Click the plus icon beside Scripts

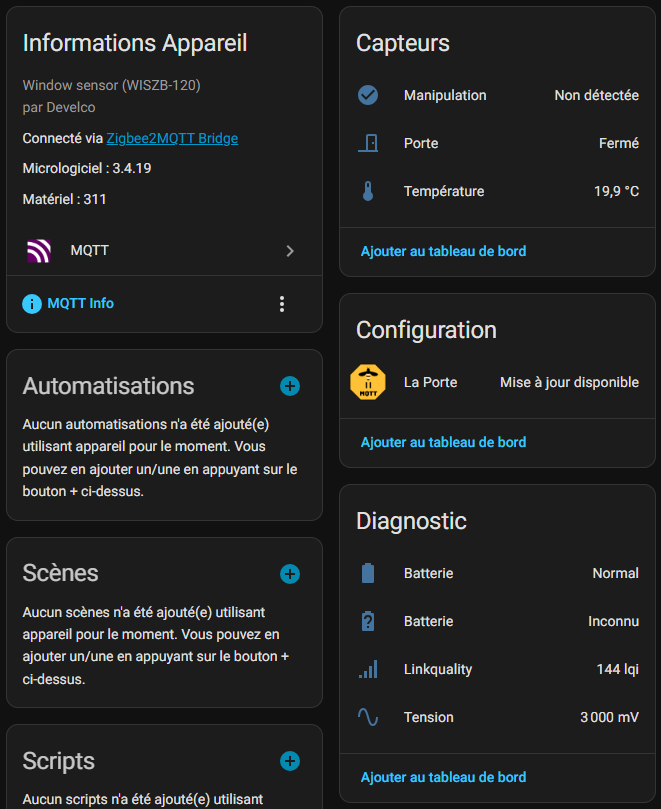(289, 761)
